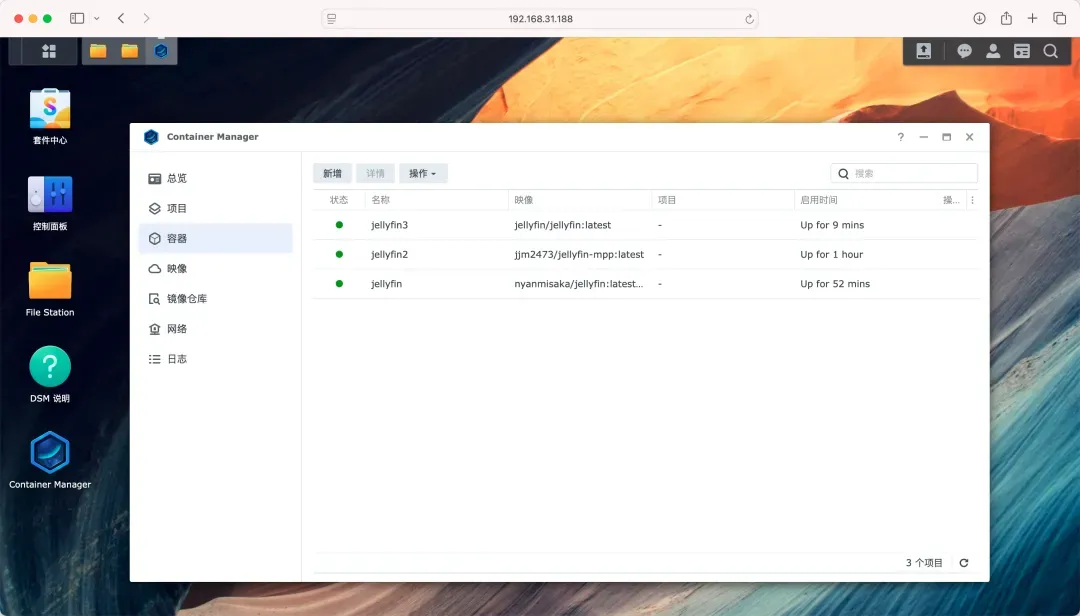The height and width of the screenshot is (616, 1080).
Task: Refresh the container list
Action: tap(964, 563)
